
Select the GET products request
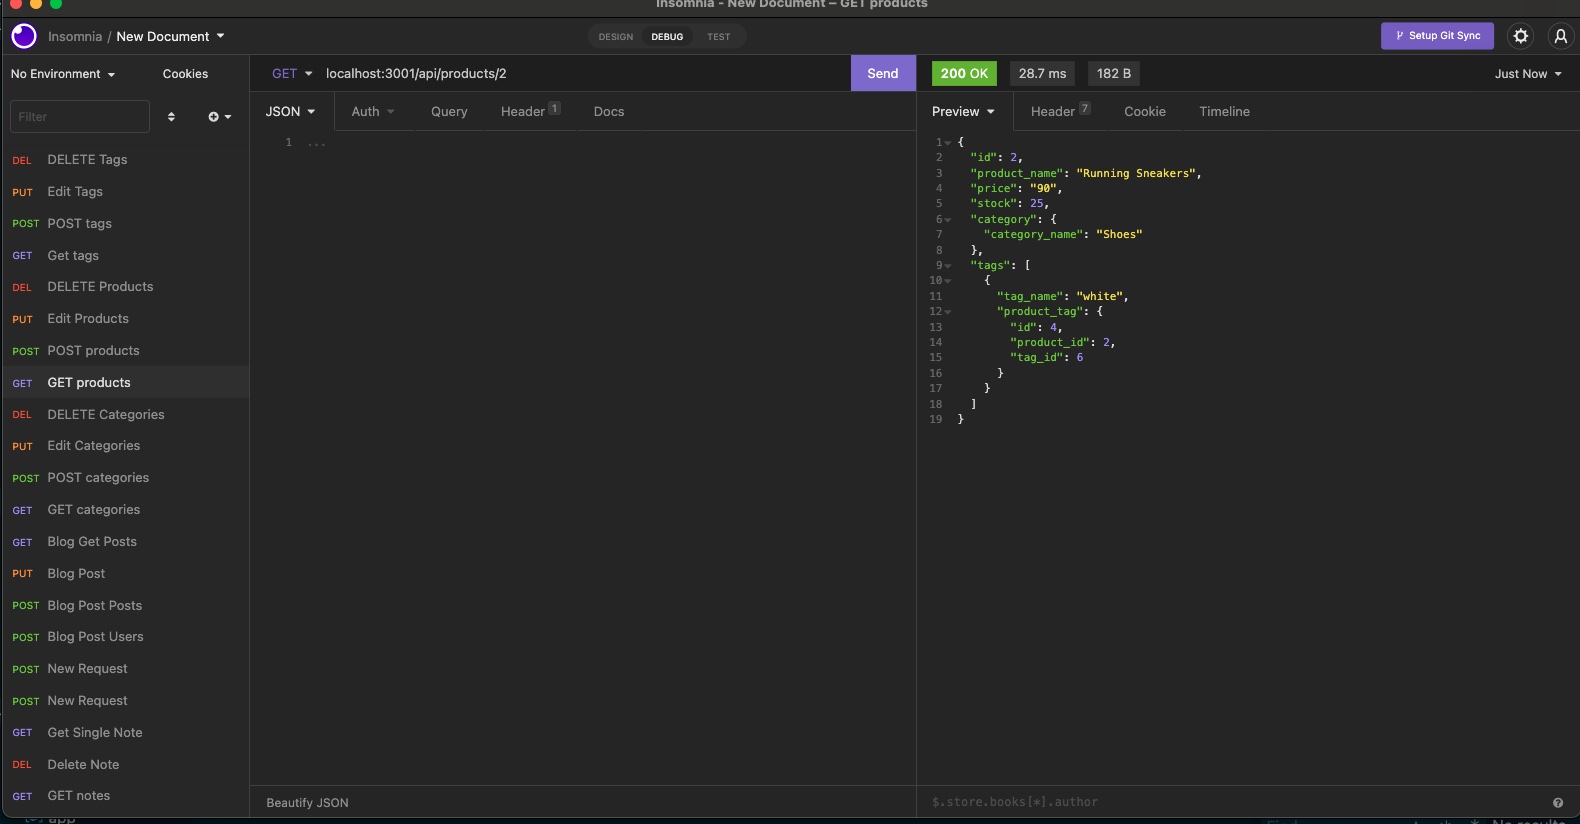(x=125, y=383)
